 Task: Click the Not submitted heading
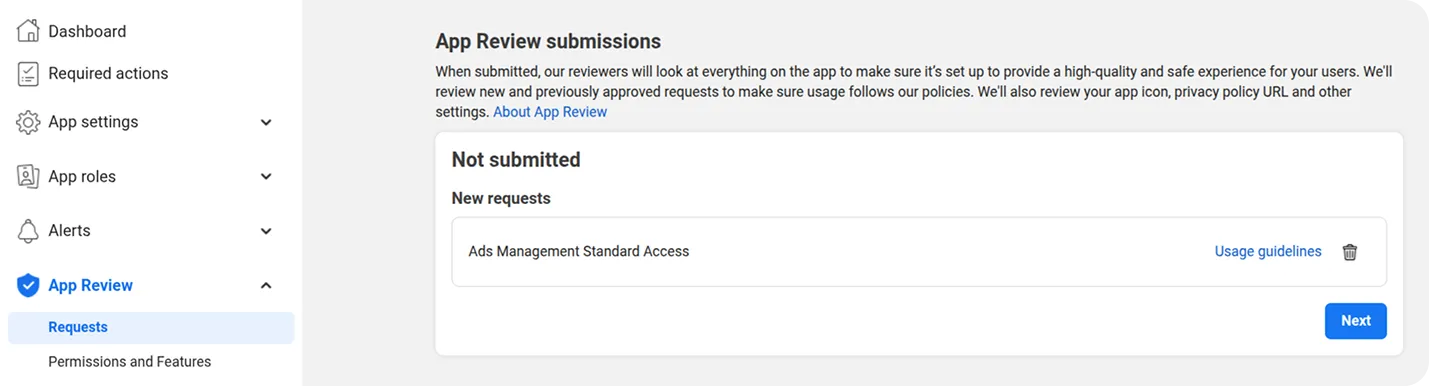[516, 160]
